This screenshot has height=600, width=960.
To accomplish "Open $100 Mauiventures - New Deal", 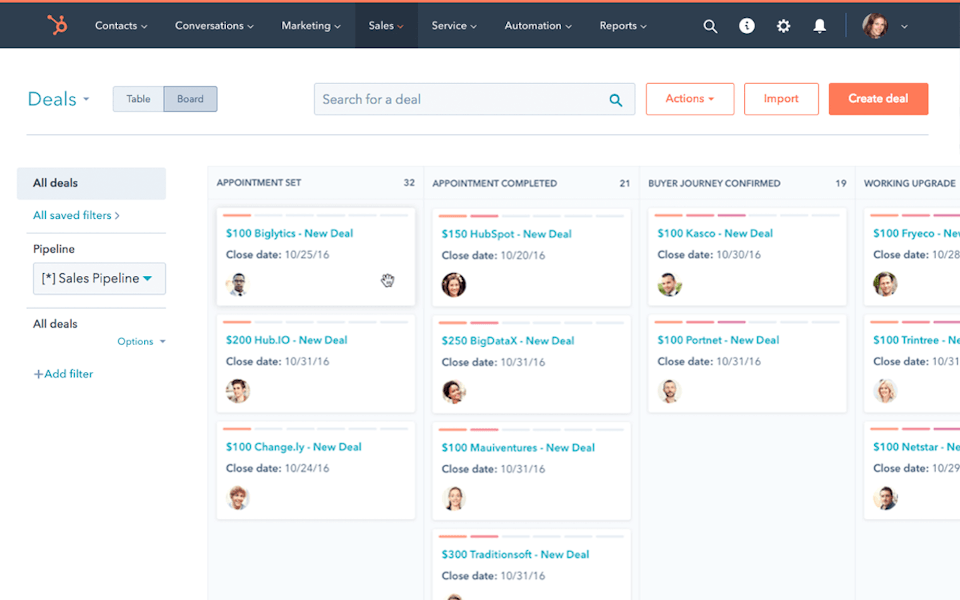I will pyautogui.click(x=518, y=448).
